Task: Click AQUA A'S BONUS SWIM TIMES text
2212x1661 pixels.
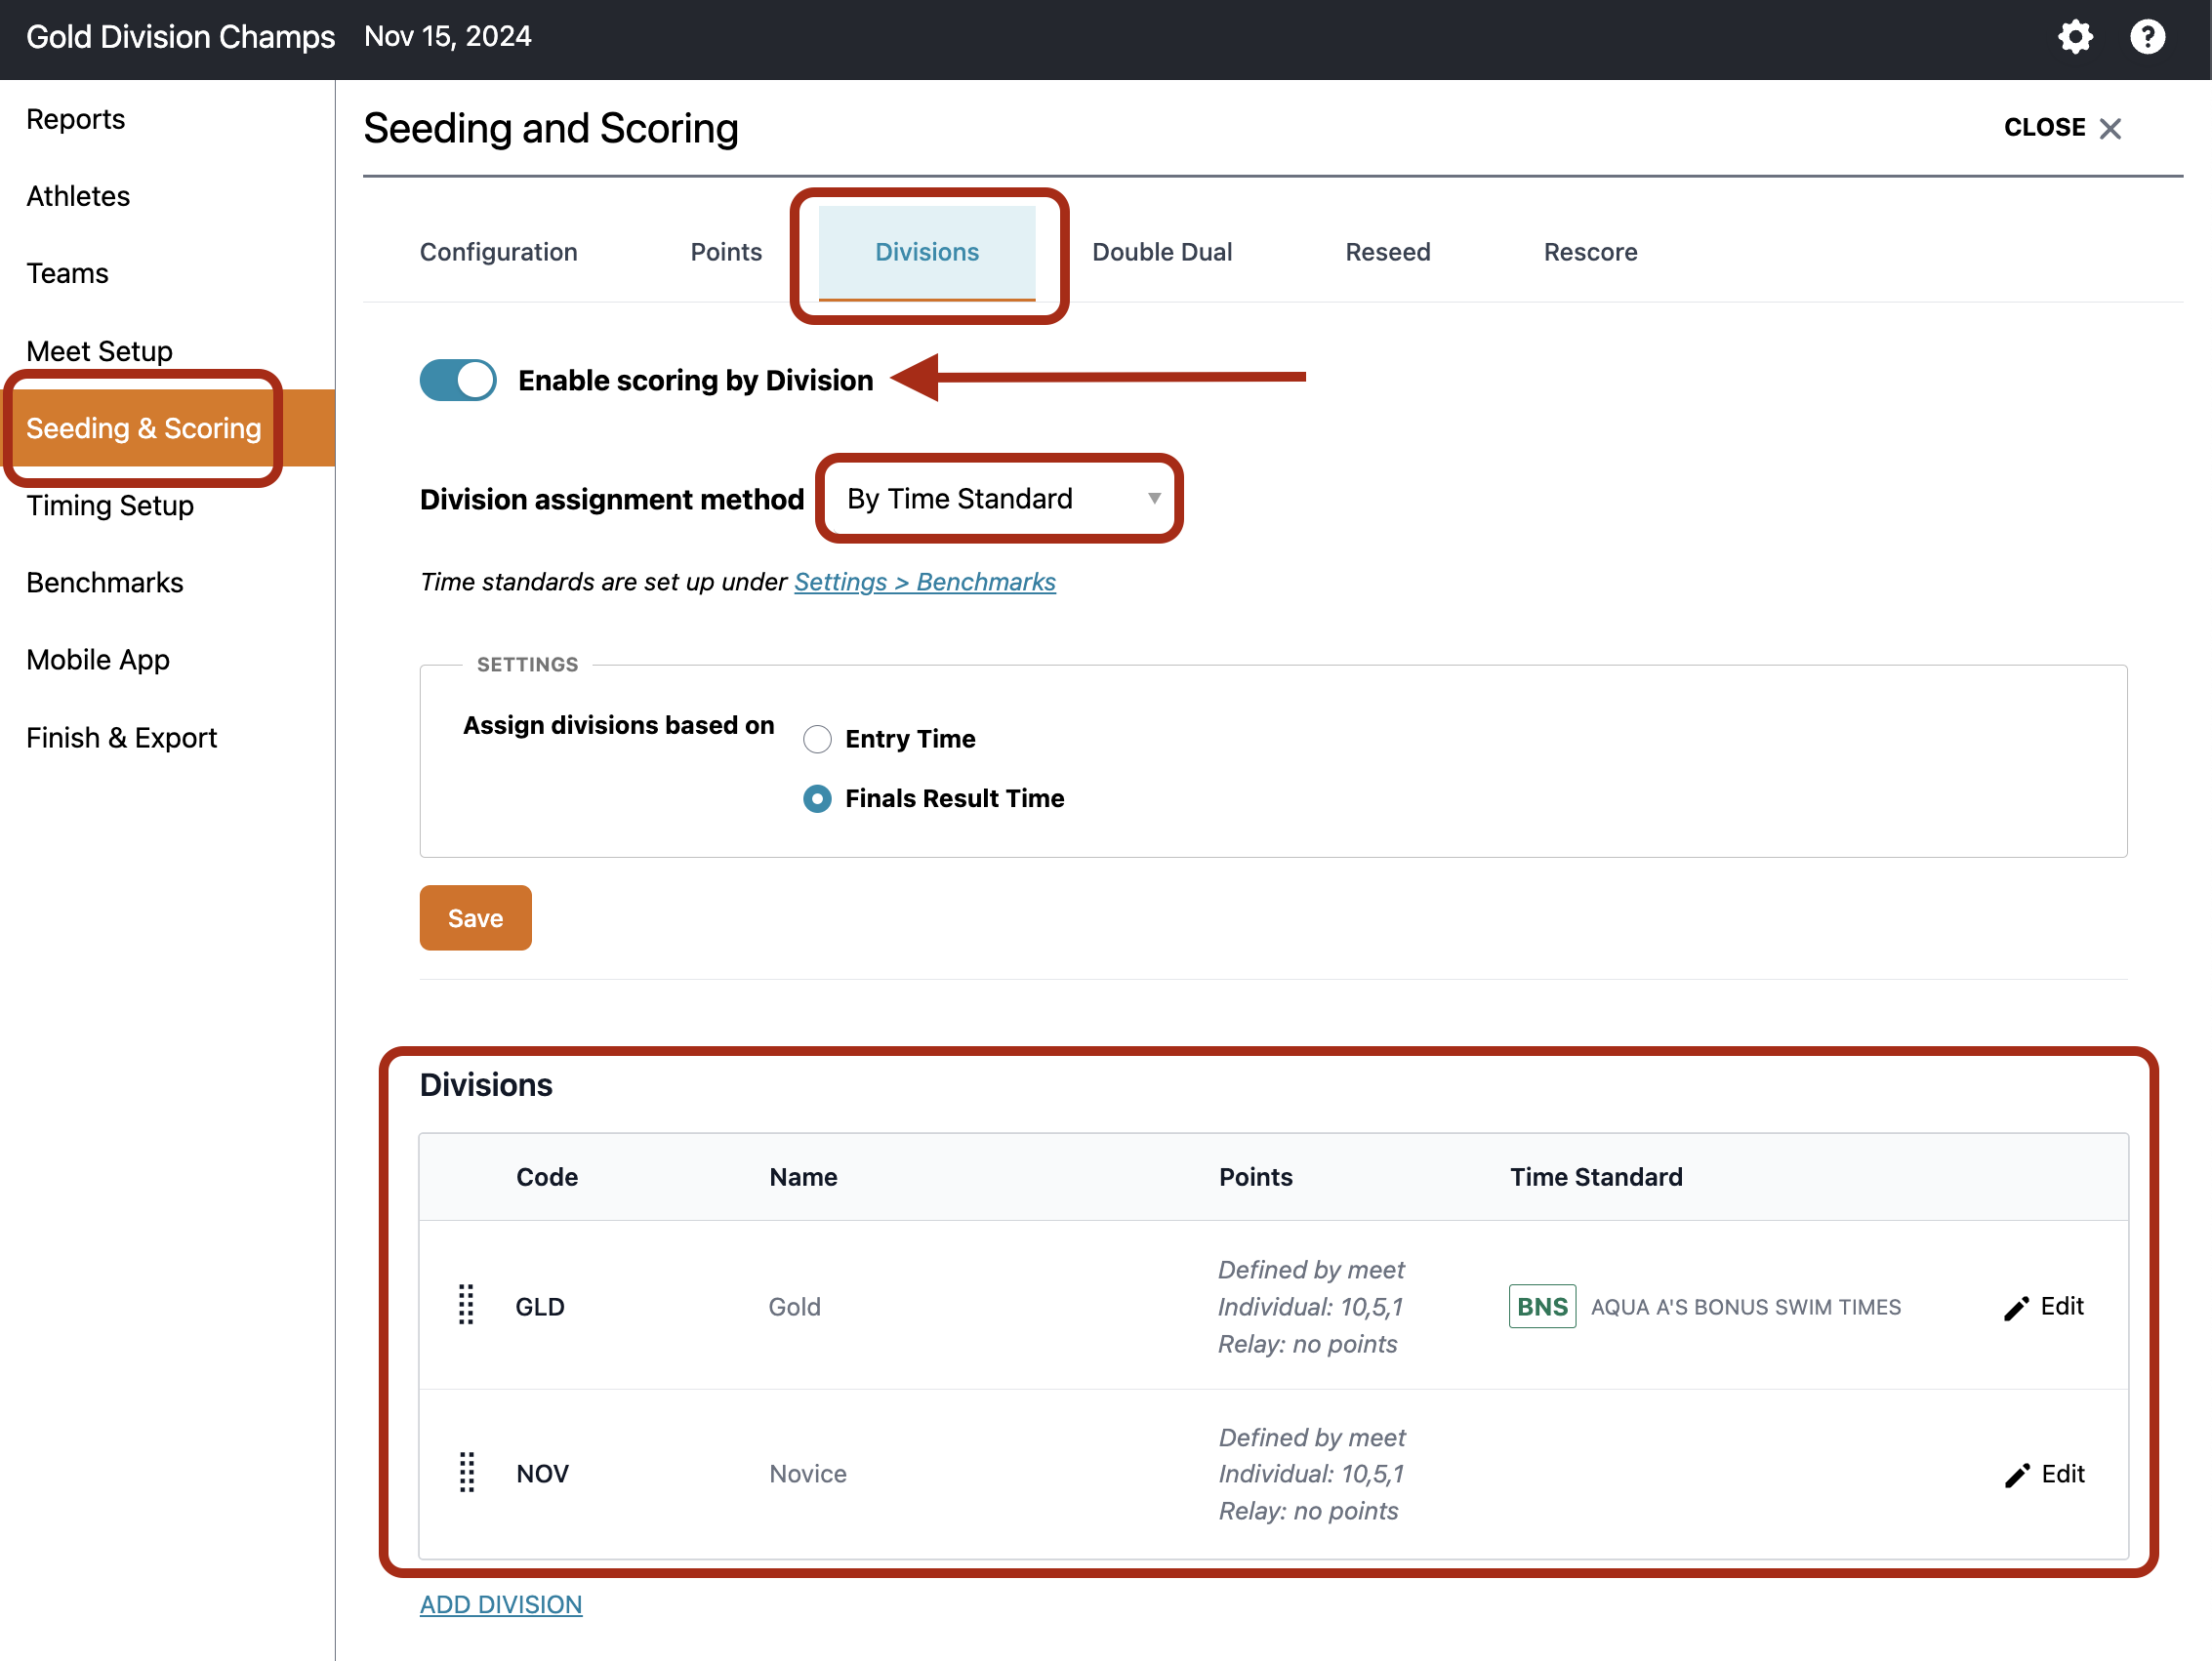Action: 1746,1307
